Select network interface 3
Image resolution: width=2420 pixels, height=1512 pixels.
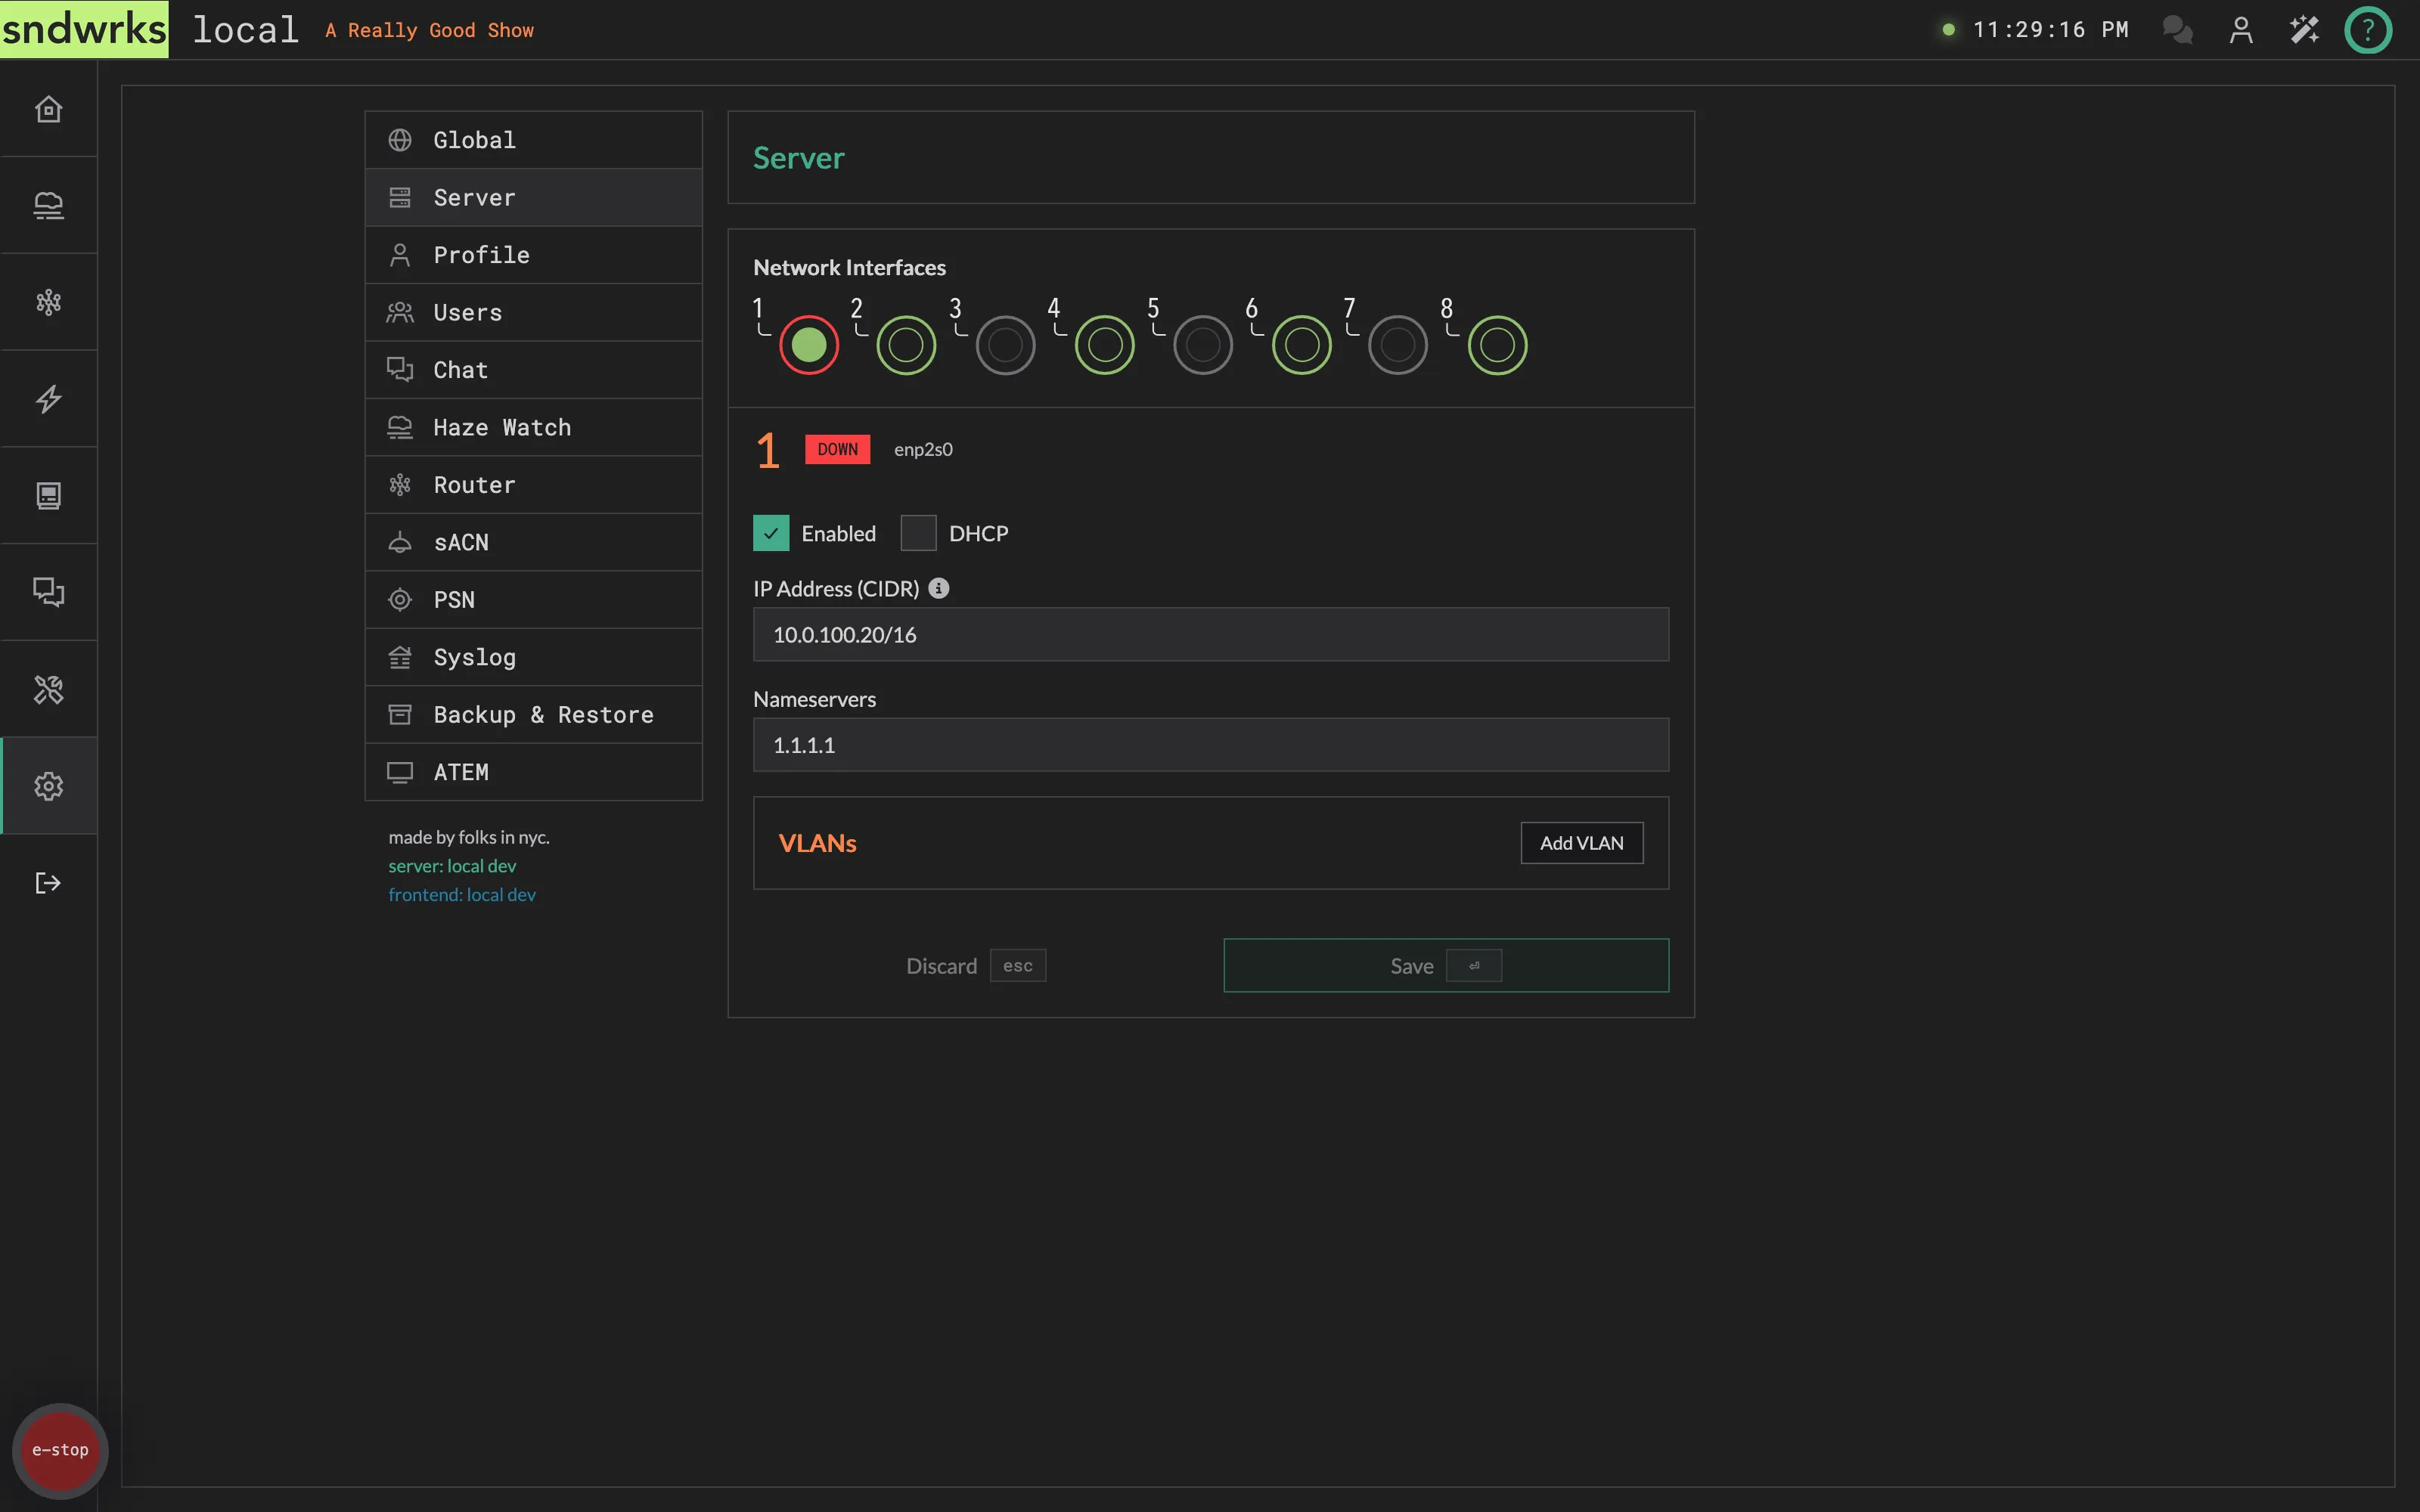click(1005, 345)
